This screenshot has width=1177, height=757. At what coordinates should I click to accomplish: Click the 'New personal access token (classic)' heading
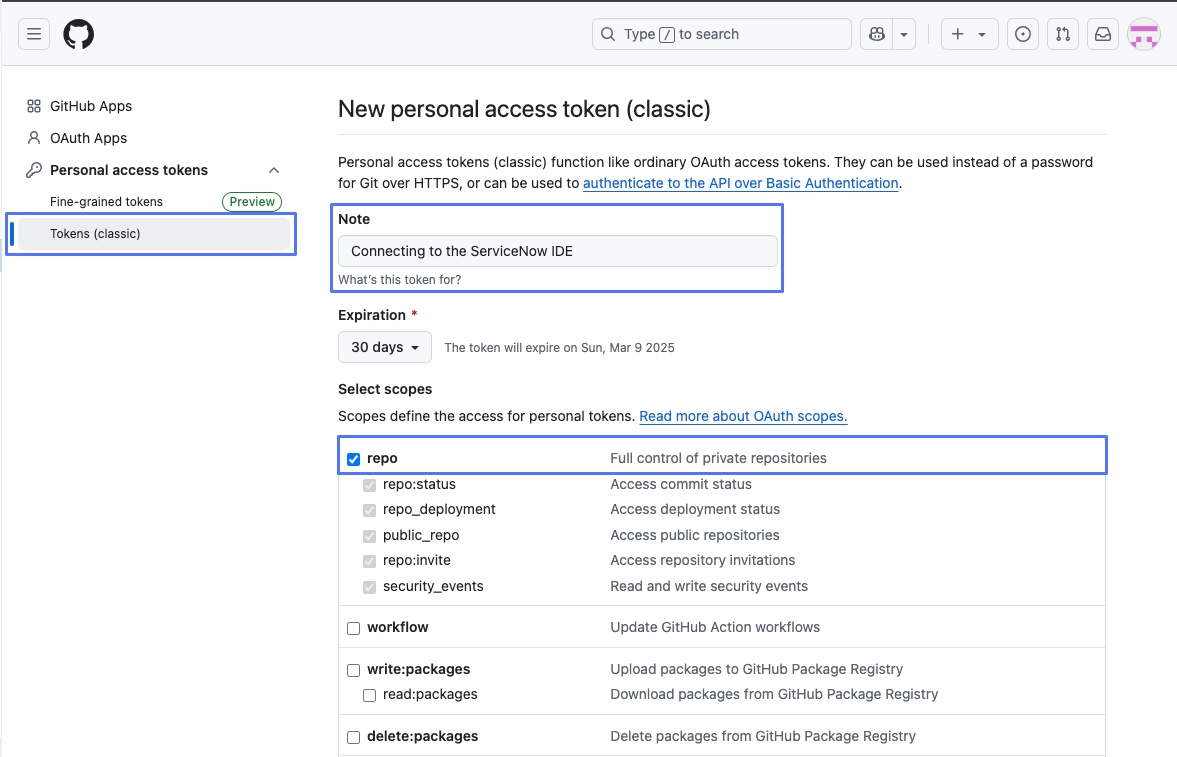(524, 109)
